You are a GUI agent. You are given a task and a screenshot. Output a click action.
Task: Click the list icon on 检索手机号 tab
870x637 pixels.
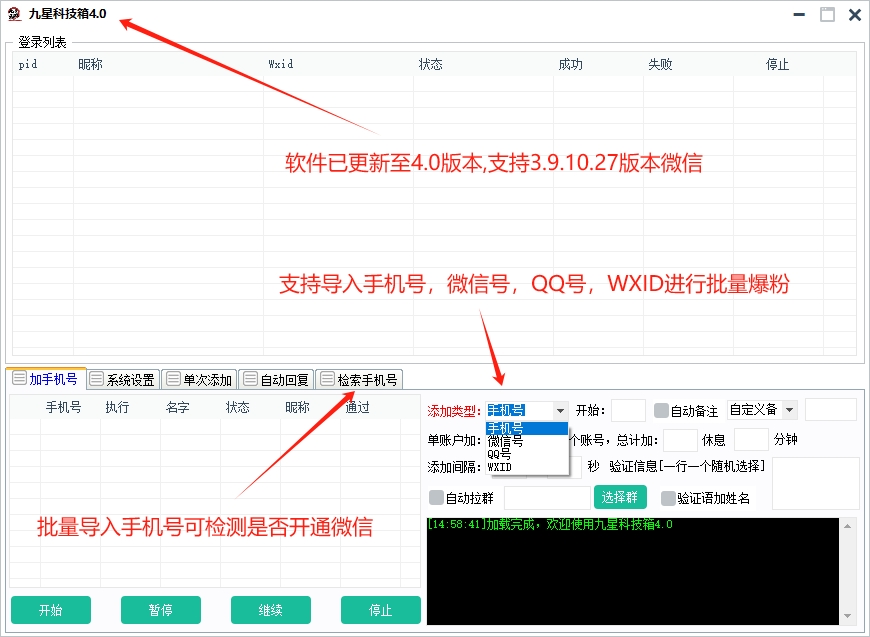click(327, 379)
